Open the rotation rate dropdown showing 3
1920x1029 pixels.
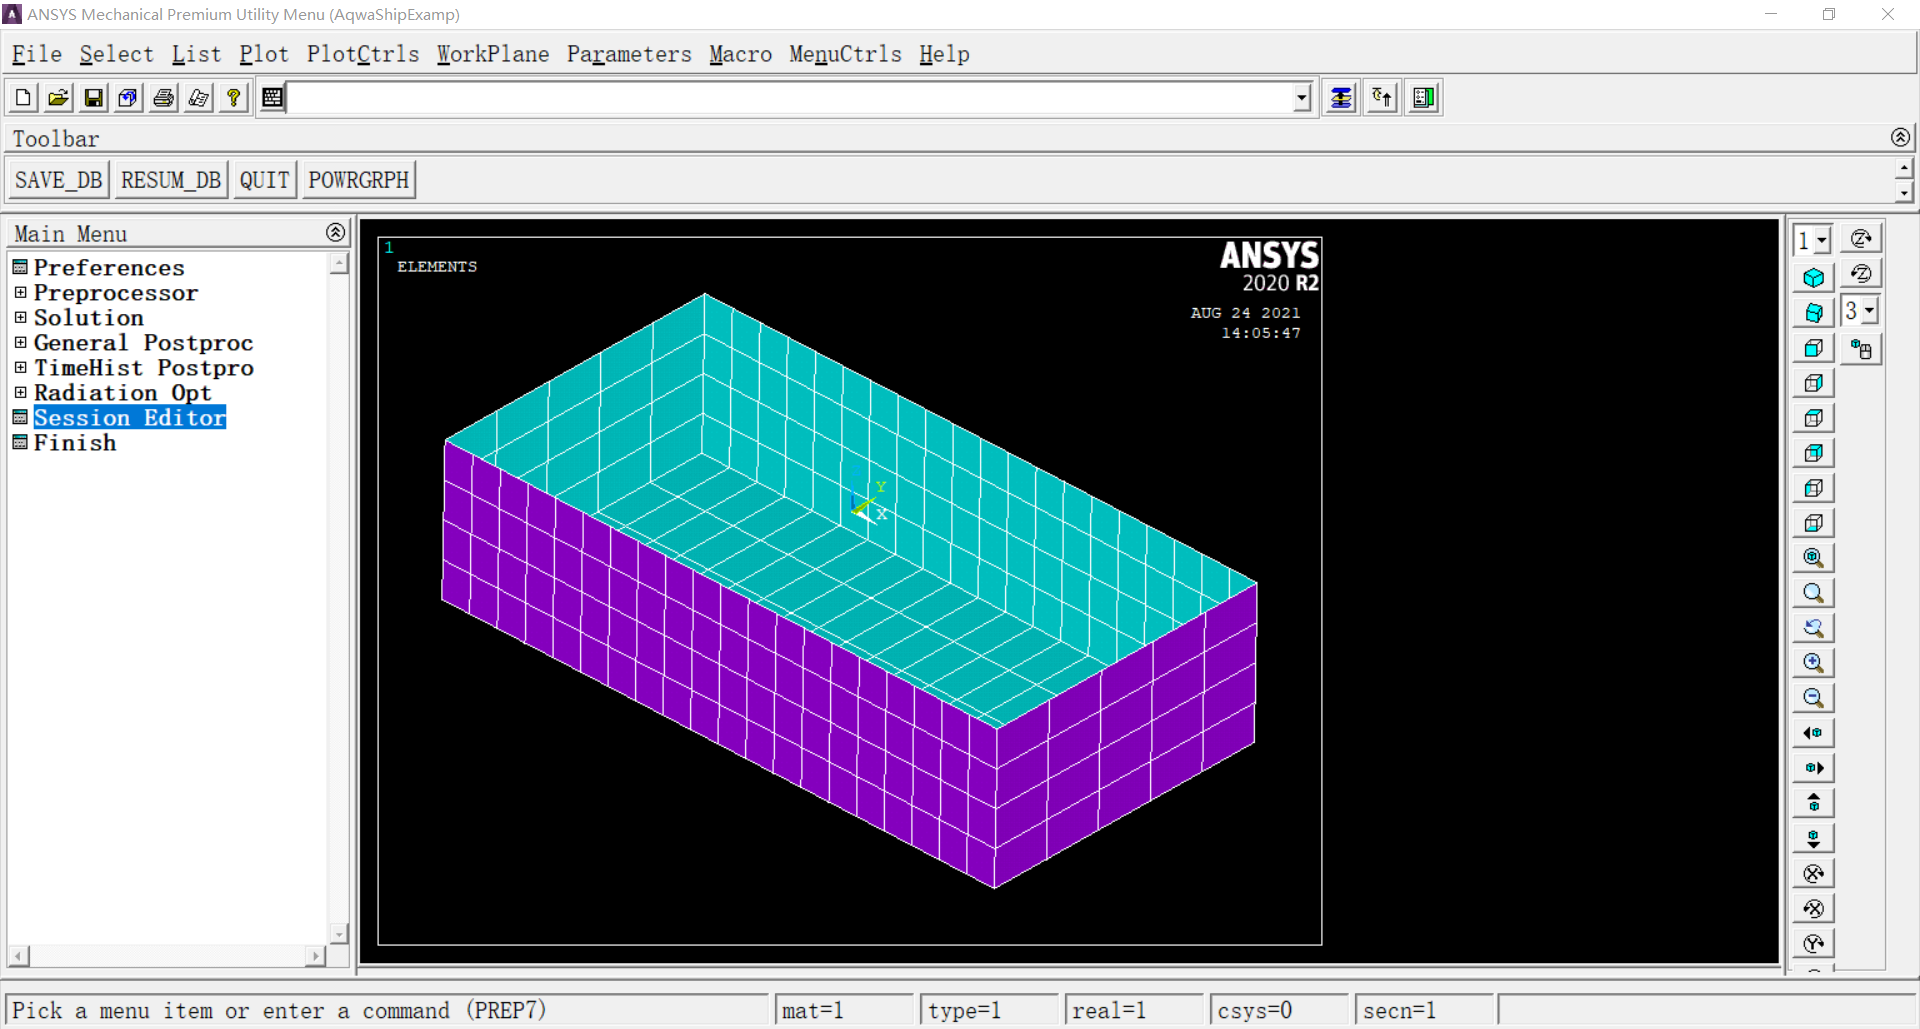coord(1868,311)
